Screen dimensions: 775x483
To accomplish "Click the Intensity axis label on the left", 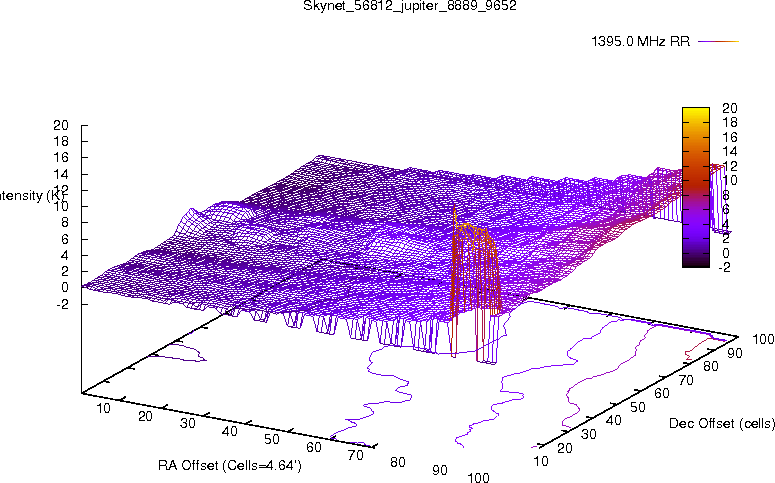I will (22, 195).
